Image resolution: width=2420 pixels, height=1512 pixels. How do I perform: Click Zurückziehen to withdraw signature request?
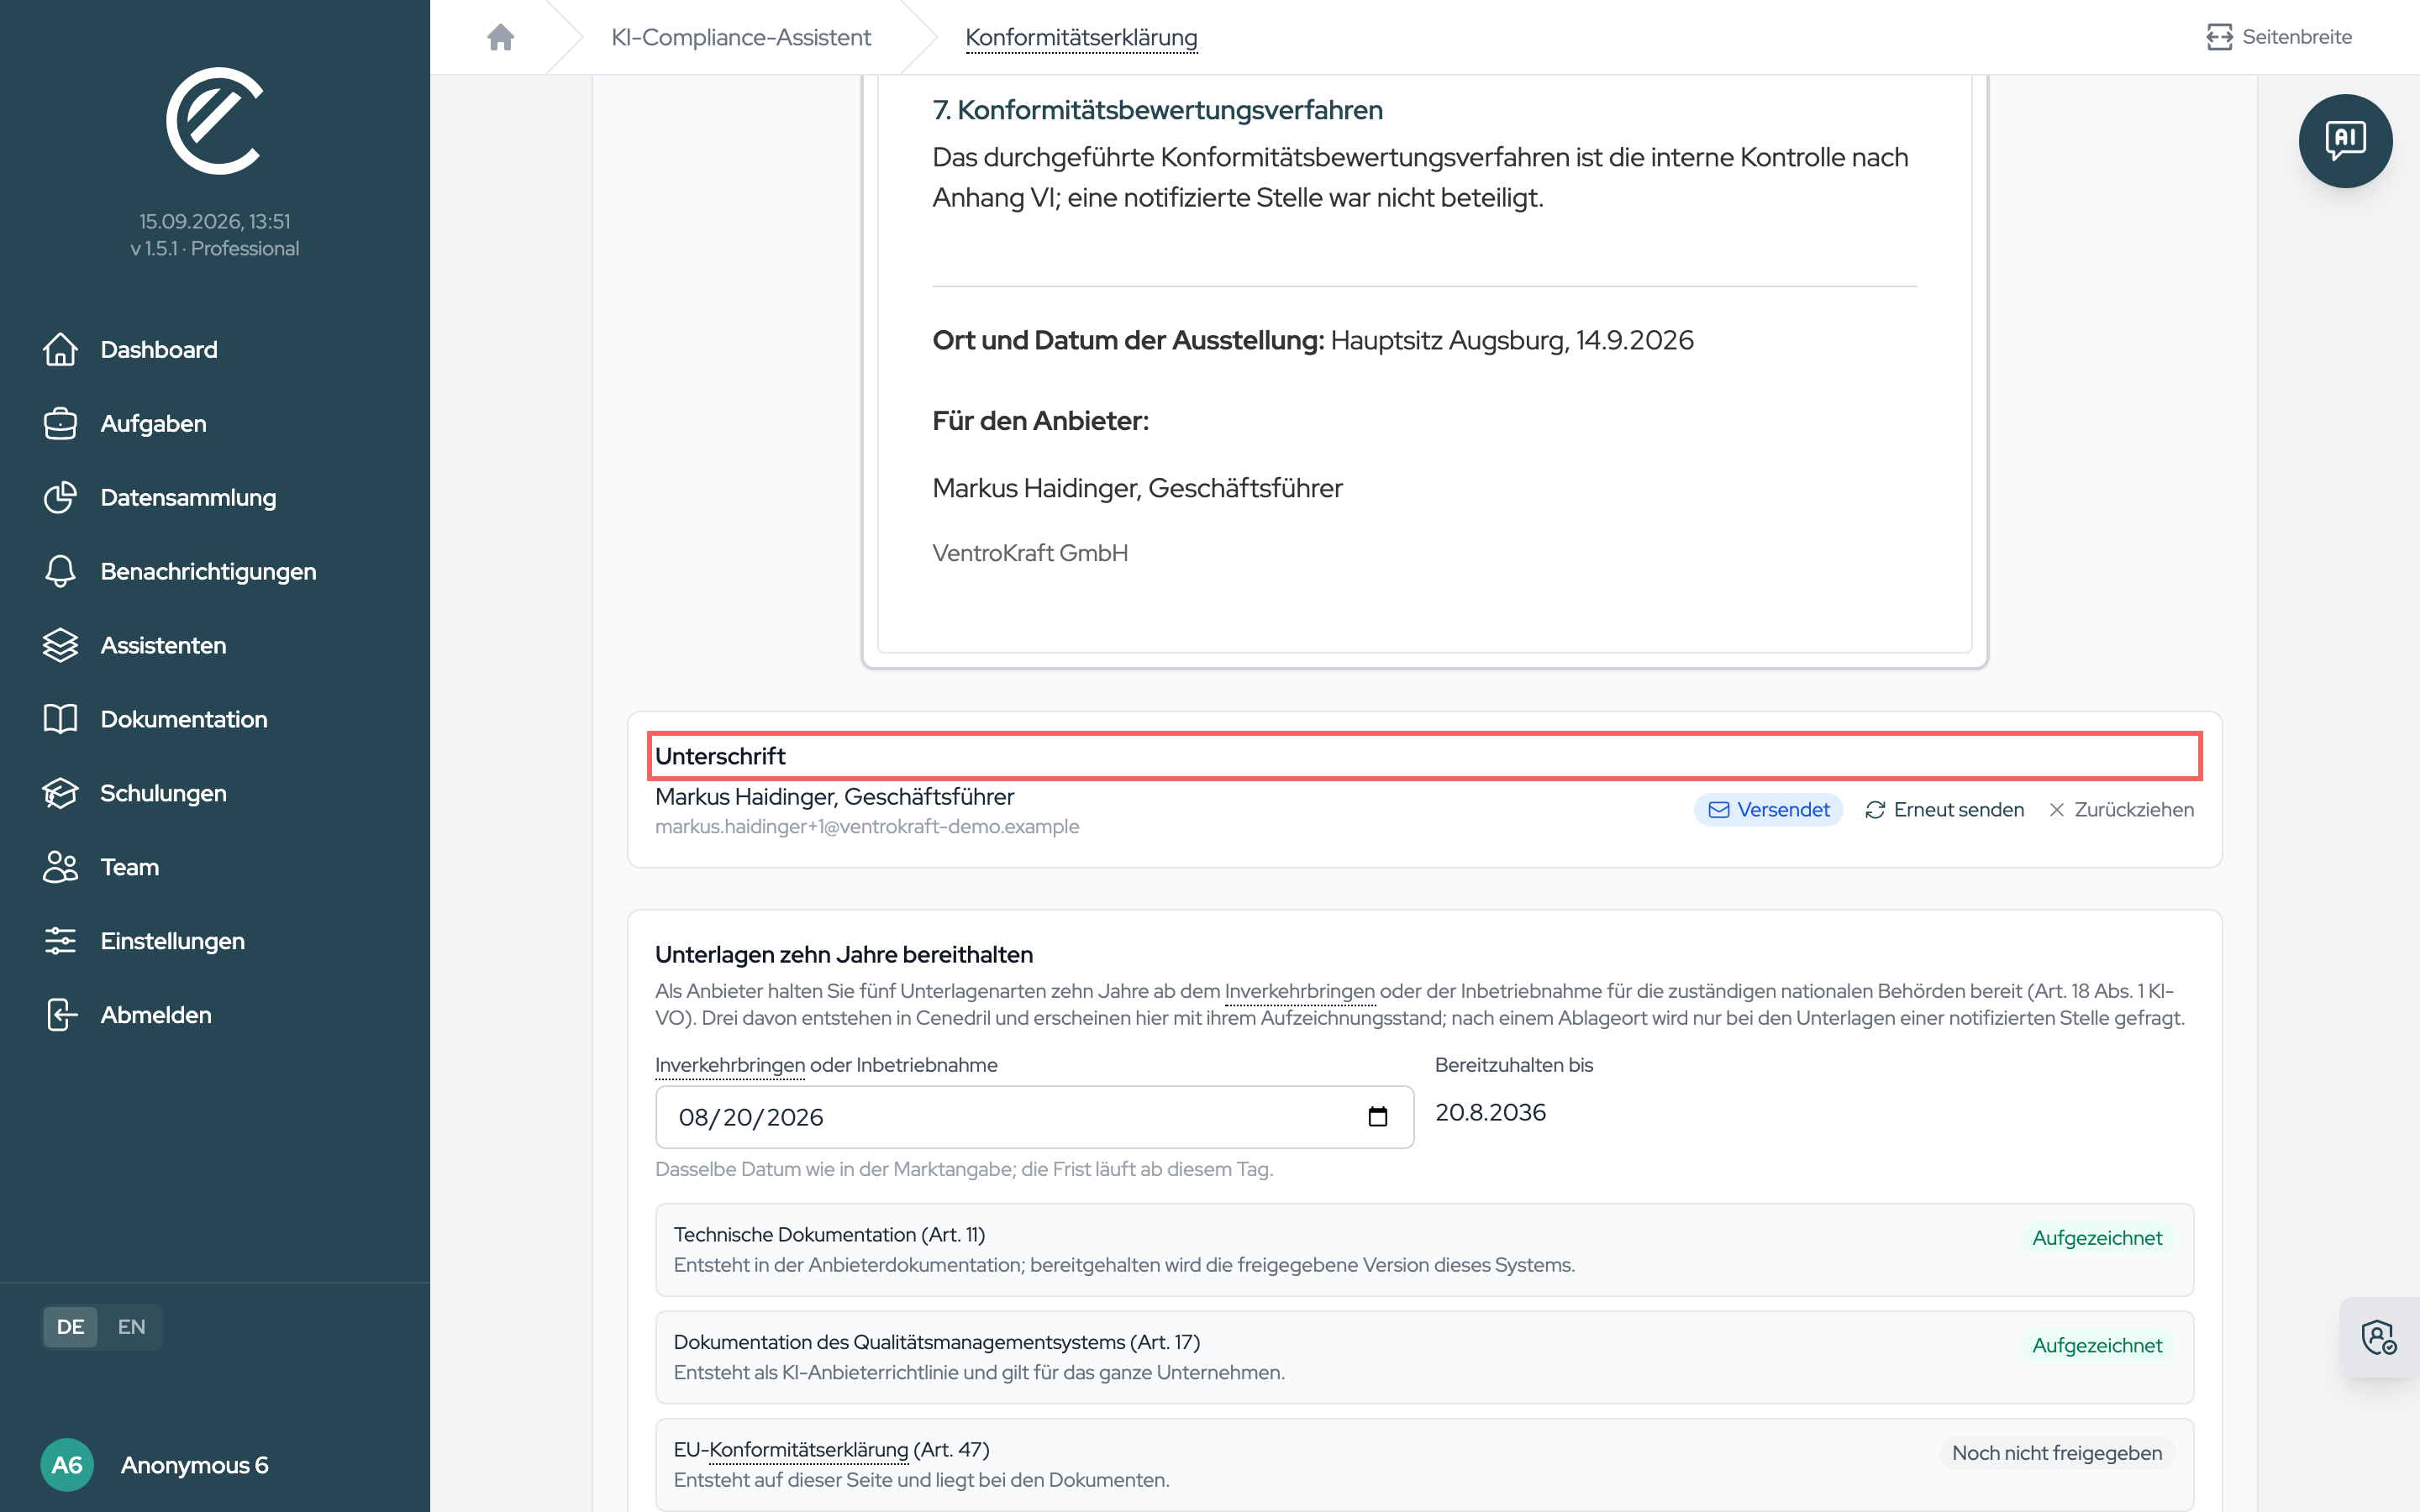coord(2121,810)
